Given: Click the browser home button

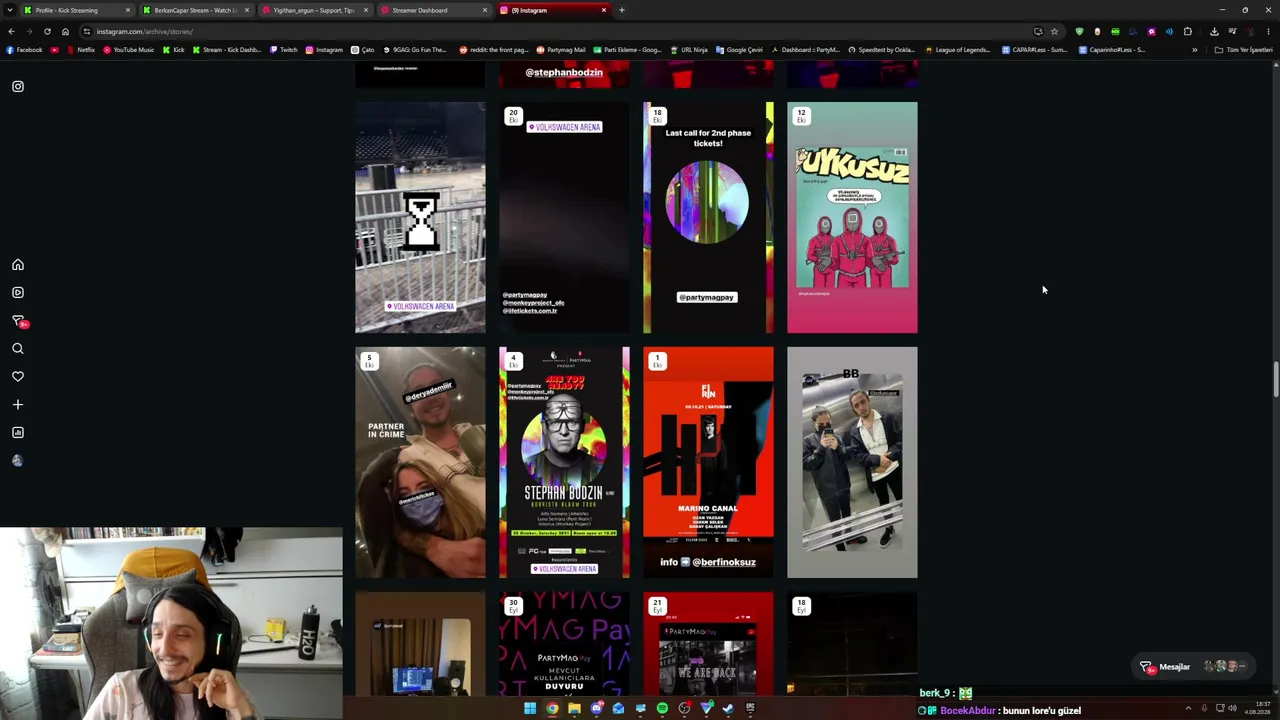Looking at the screenshot, I should 65,31.
